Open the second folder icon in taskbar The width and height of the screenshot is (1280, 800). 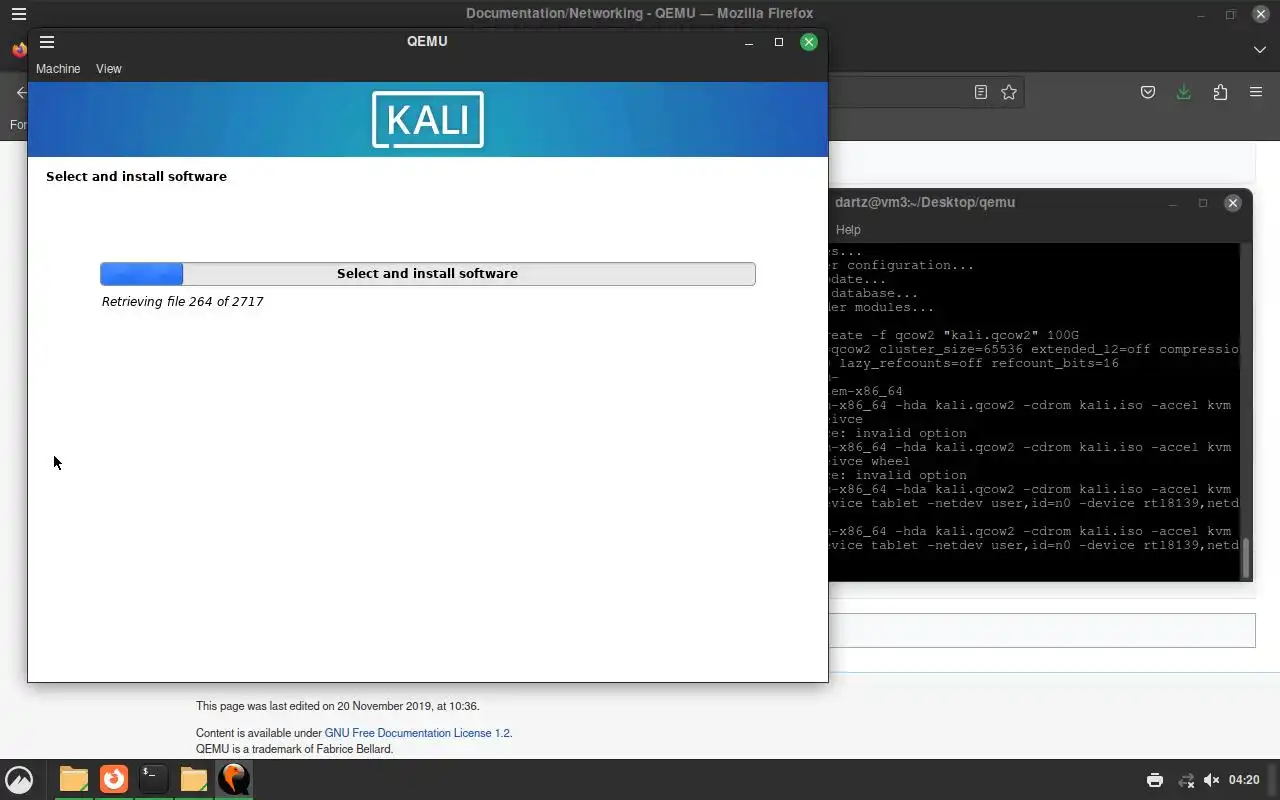pos(194,779)
